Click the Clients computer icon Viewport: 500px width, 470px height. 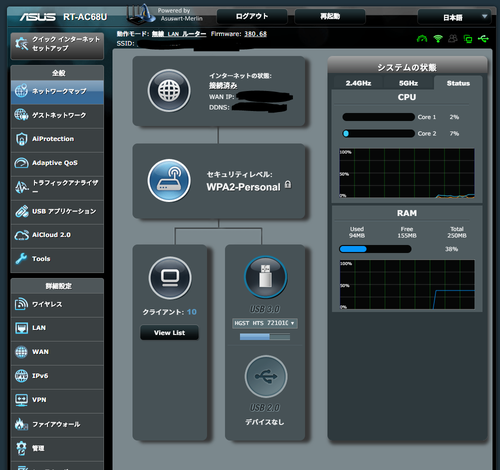170,278
